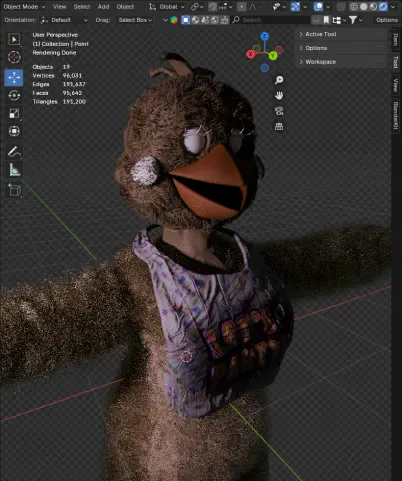
Task: Open the shading options dropdown arrow
Action: click(x=393, y=7)
